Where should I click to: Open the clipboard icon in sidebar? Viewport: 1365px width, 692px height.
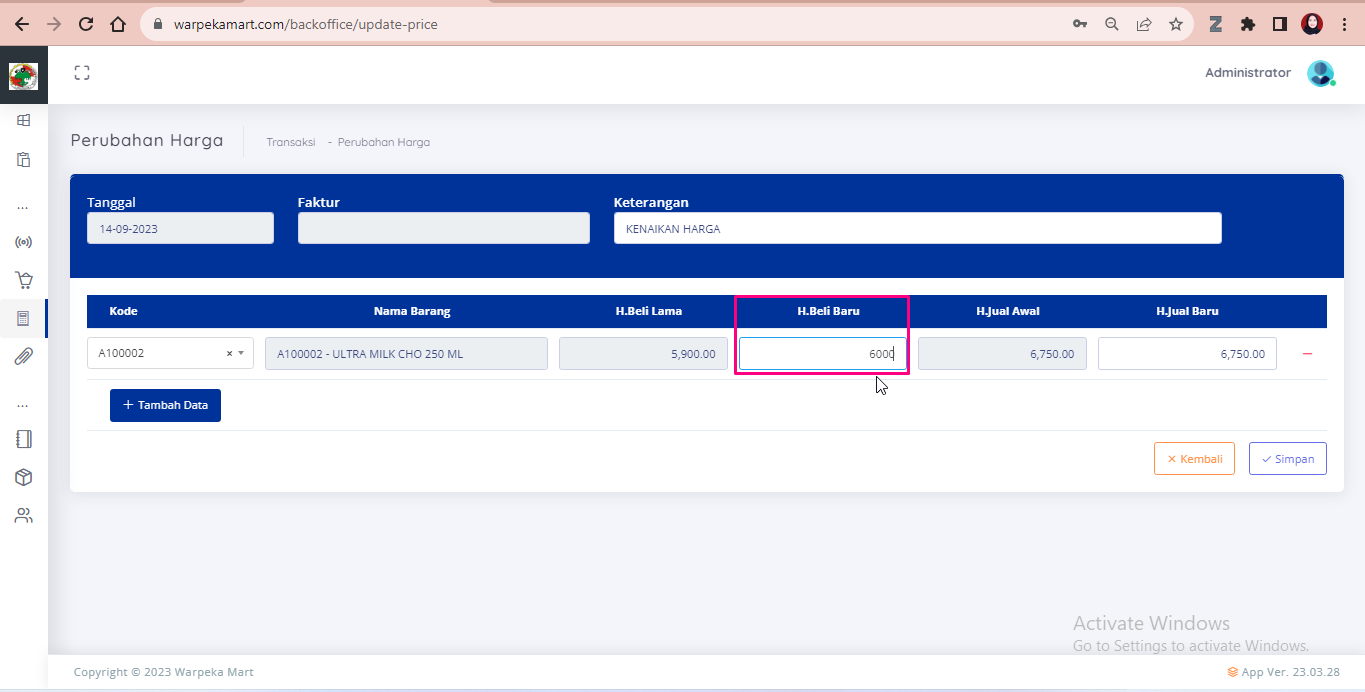point(23,159)
